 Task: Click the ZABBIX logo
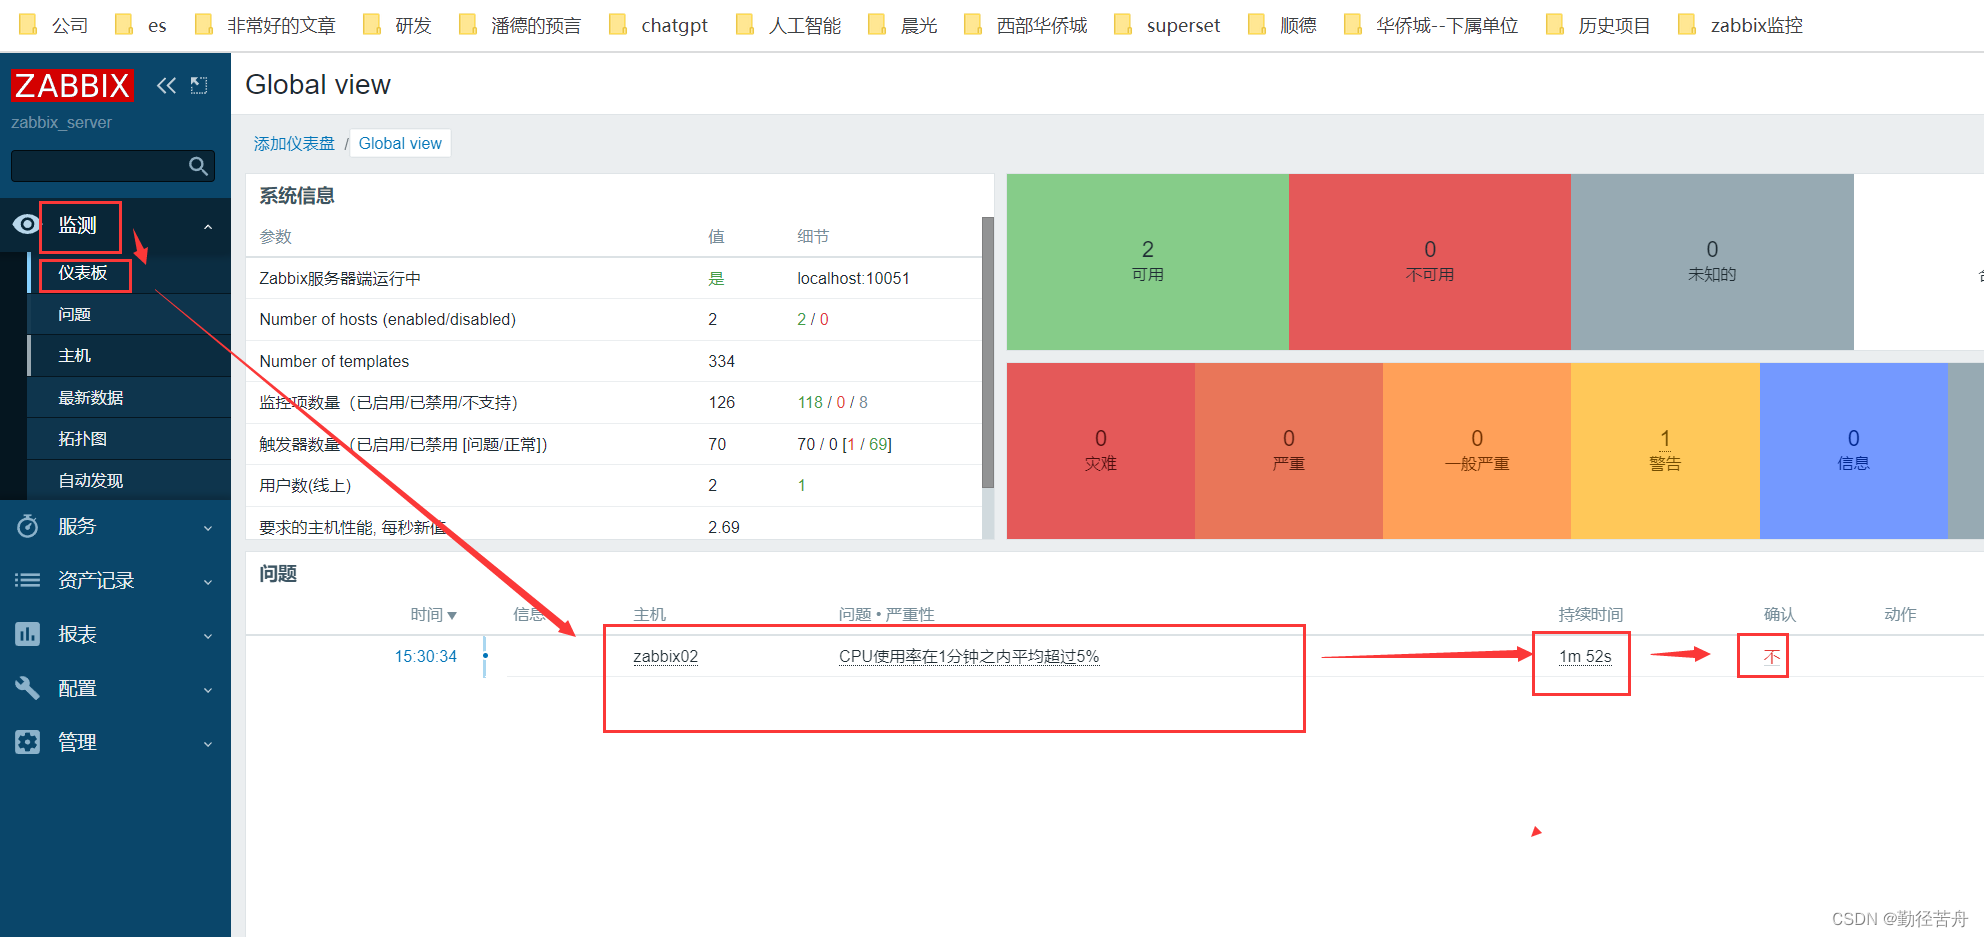coord(71,86)
